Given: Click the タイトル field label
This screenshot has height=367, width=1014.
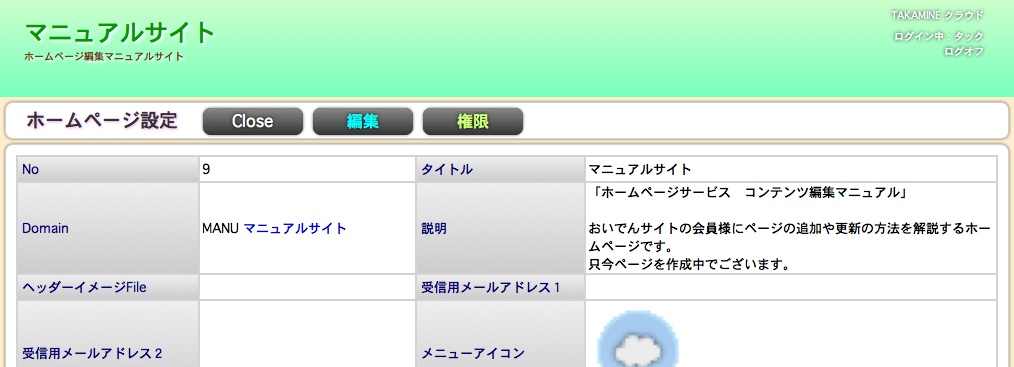Looking at the screenshot, I should tap(447, 169).
